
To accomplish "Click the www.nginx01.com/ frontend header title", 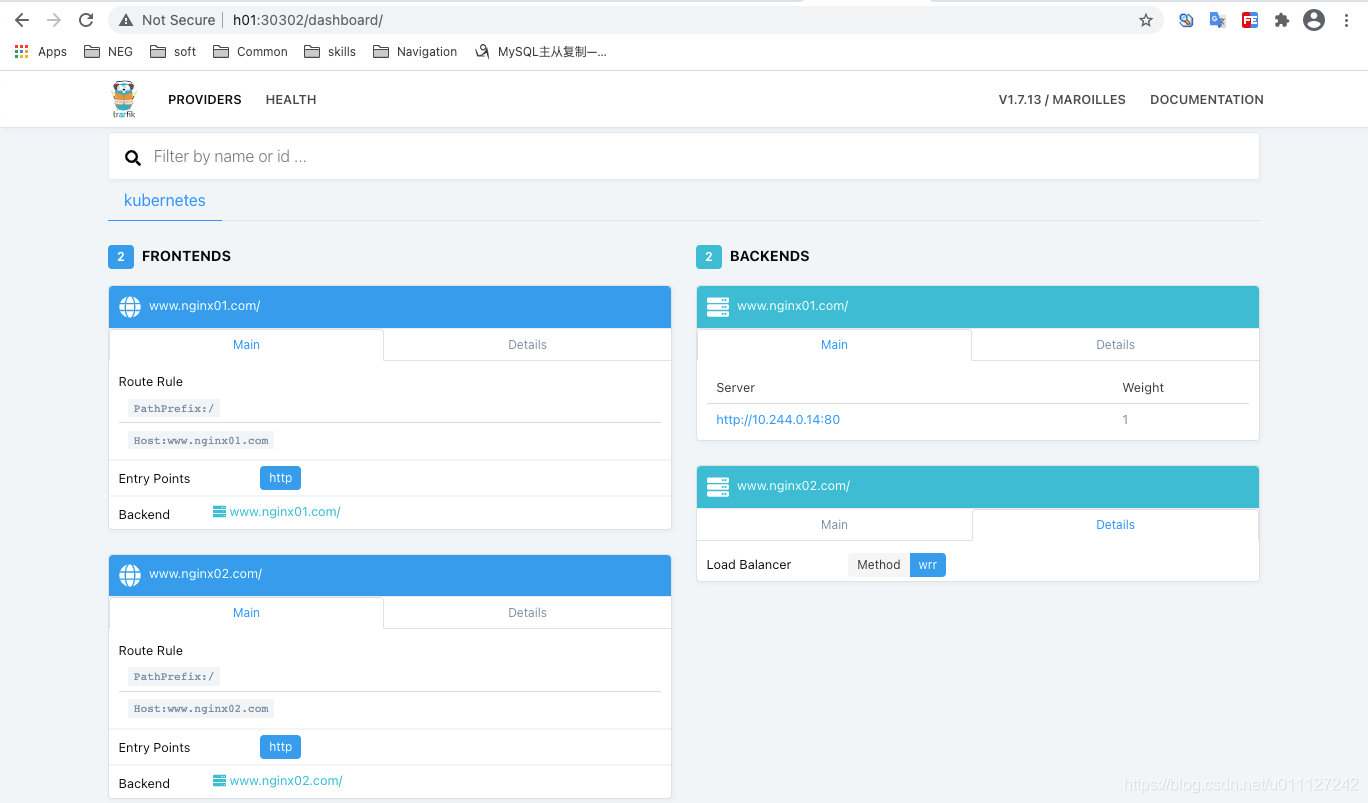I will pos(205,306).
